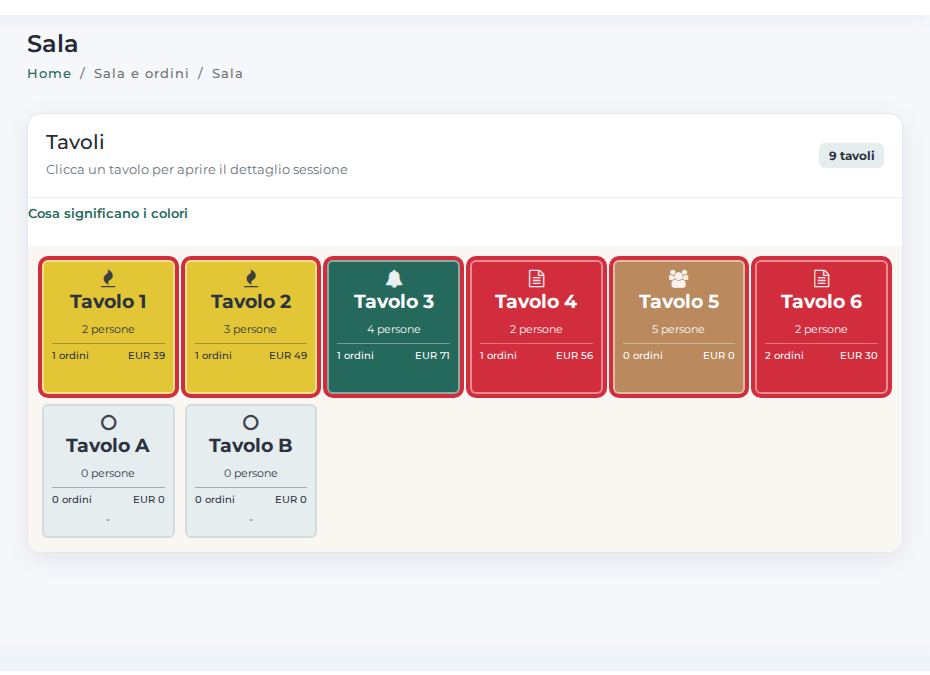This screenshot has width=930, height=675.
Task: Open the Tavolo B card title
Action: (x=251, y=445)
